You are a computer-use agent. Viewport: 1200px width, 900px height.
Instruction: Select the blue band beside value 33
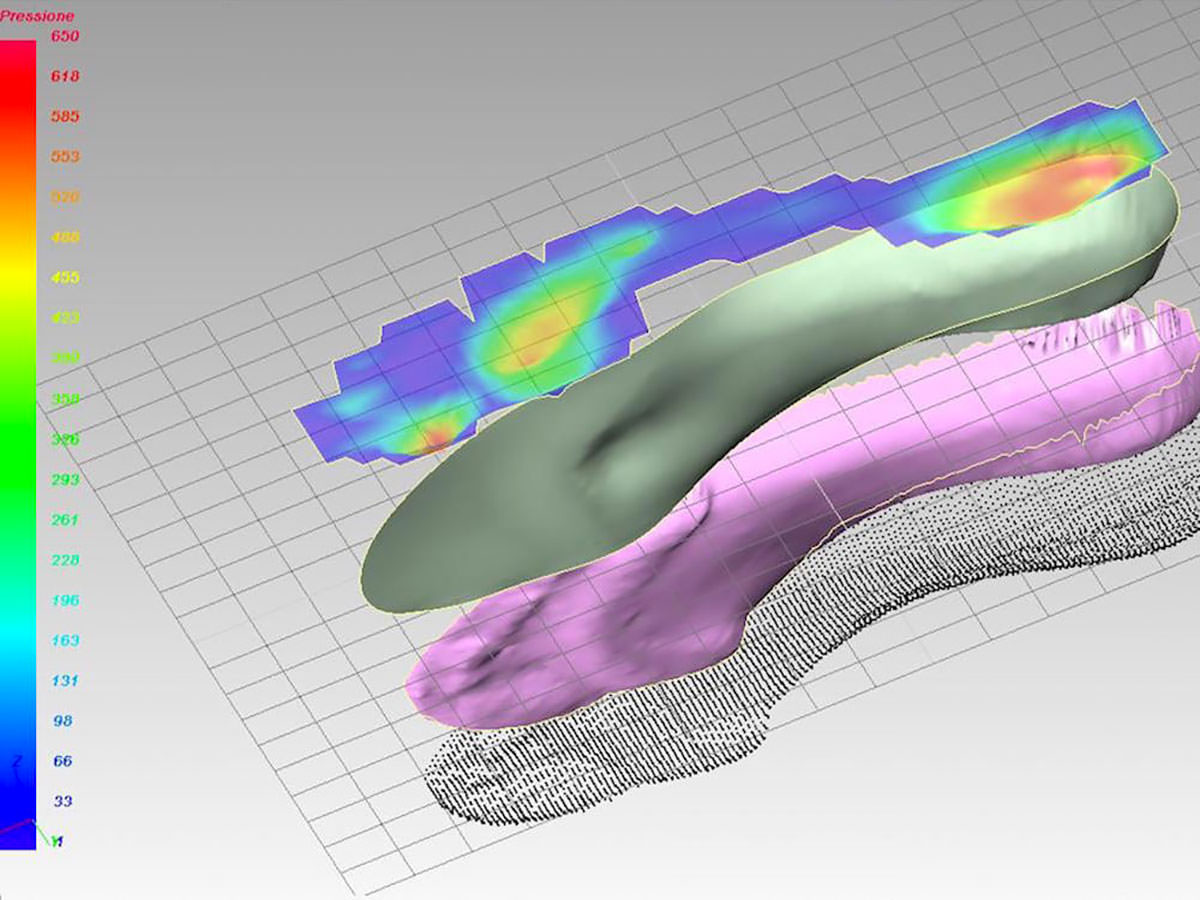pos(18,802)
